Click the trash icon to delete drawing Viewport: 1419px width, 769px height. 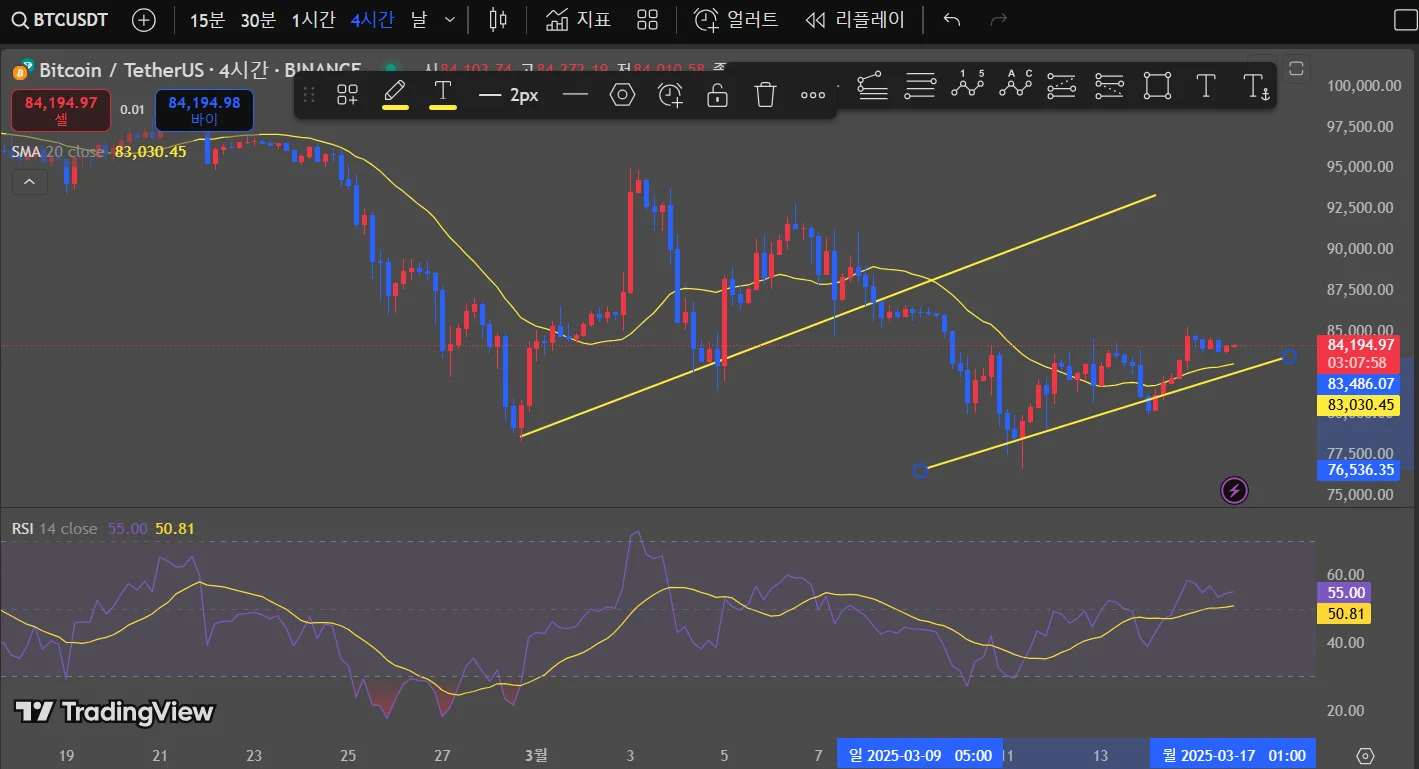coord(765,95)
